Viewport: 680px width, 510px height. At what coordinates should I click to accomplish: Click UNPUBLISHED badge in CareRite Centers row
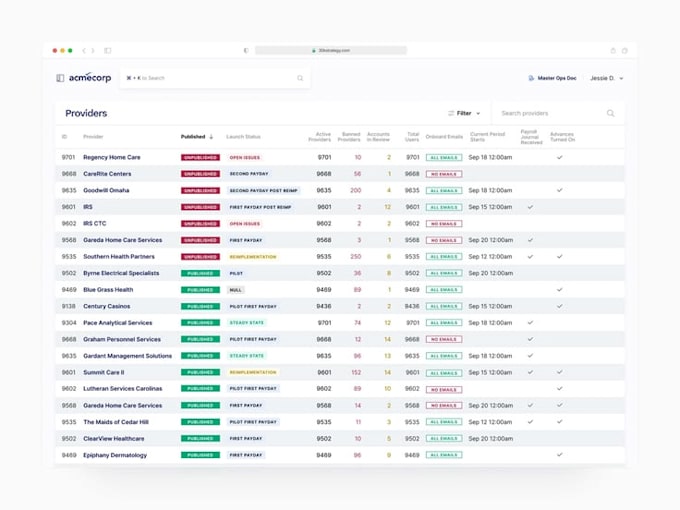coord(200,174)
